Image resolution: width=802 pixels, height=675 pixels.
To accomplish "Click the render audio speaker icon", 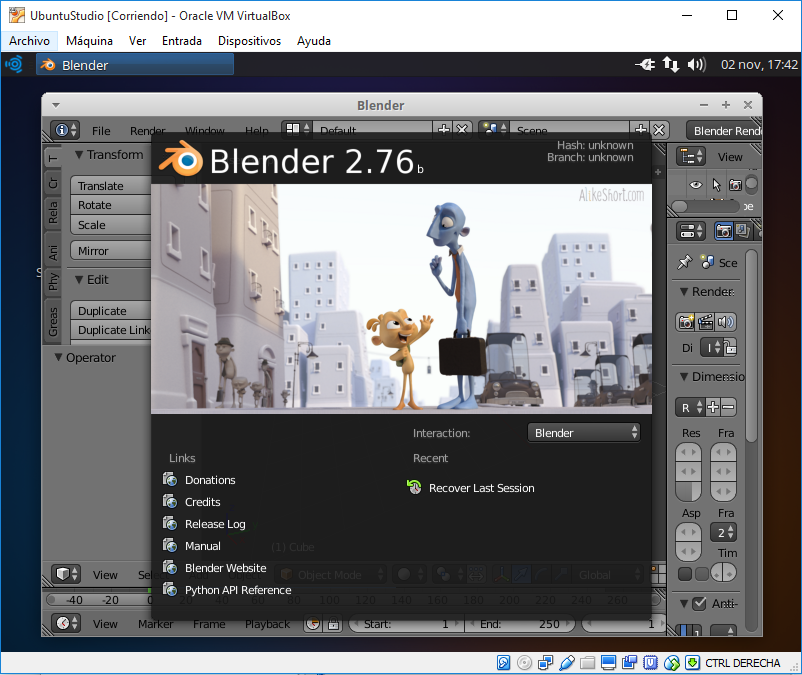I will pyautogui.click(x=725, y=322).
